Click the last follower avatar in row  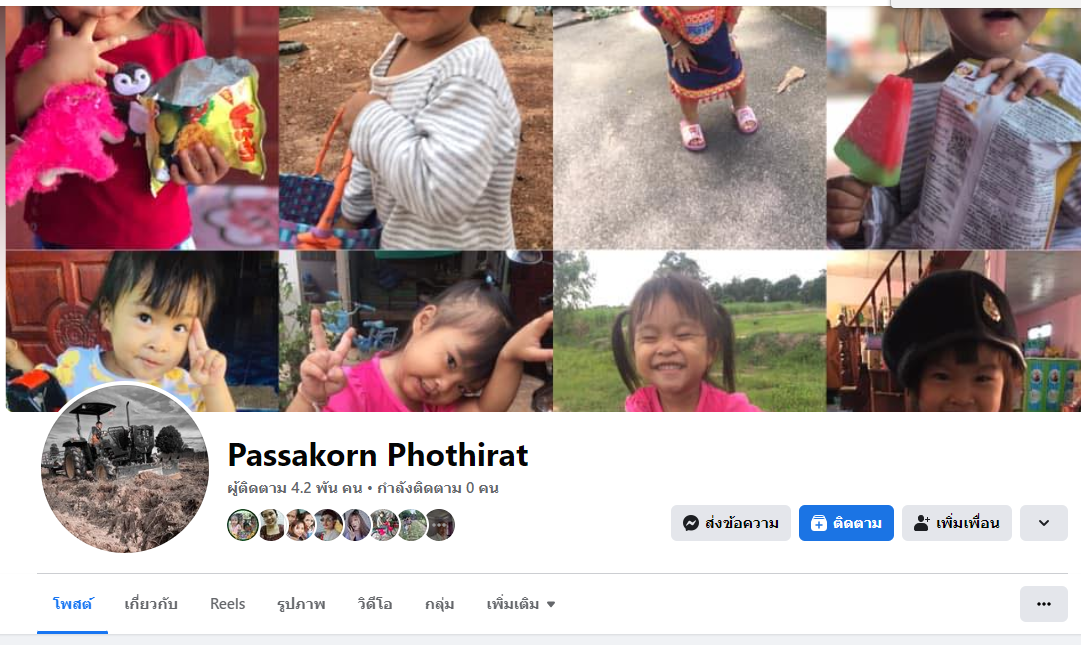tap(440, 525)
